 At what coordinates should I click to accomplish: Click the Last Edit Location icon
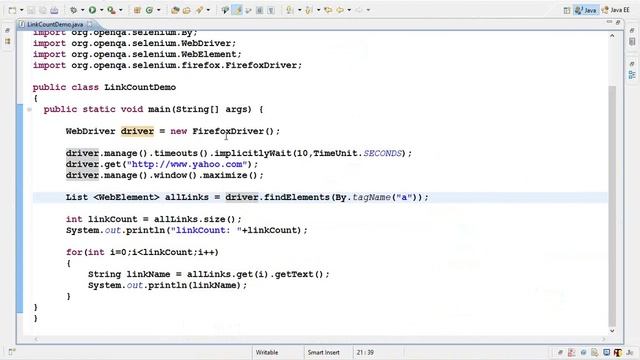coord(328,10)
